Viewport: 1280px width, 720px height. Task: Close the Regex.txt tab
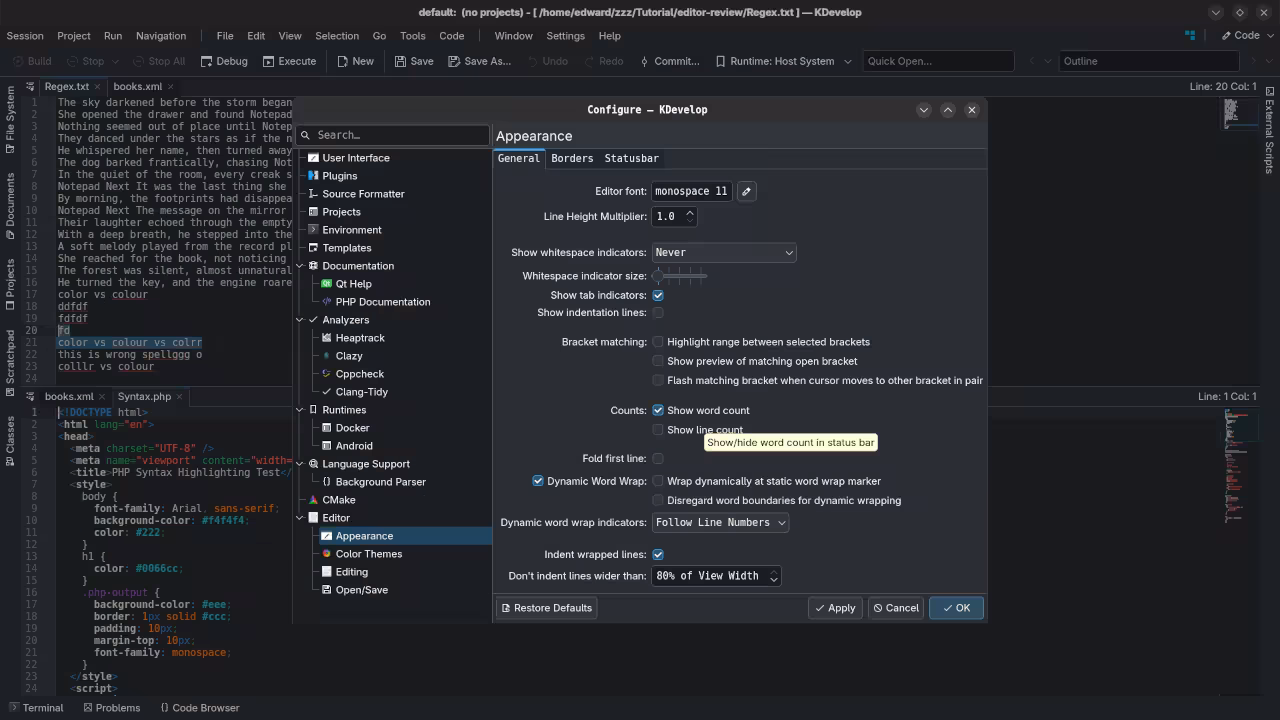99,87
